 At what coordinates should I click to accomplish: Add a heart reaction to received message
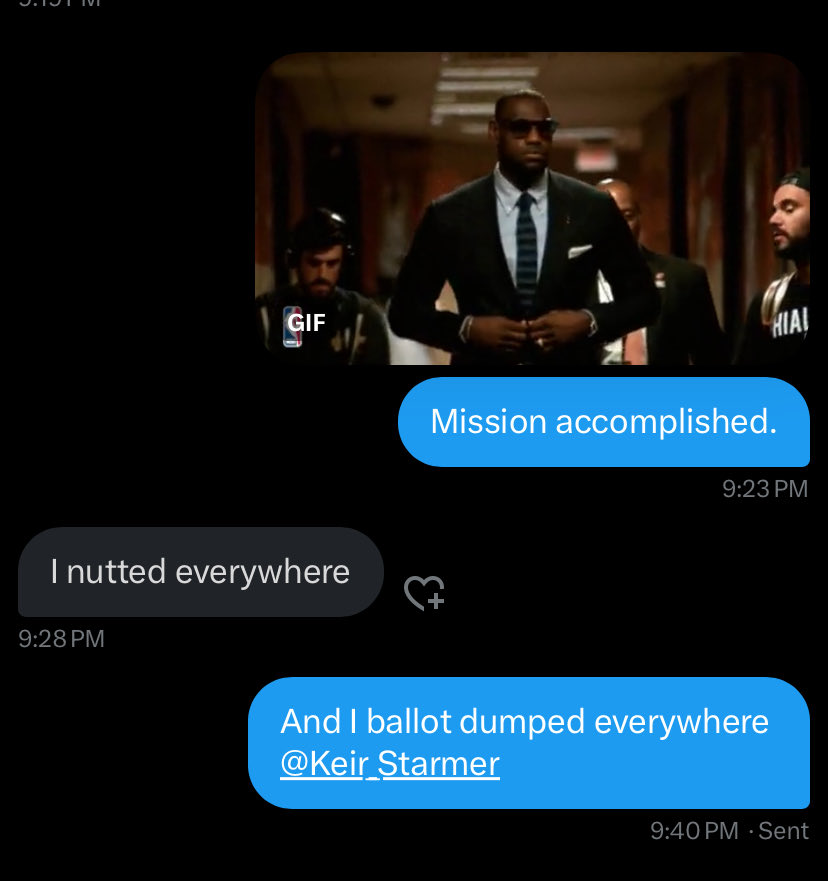coord(424,593)
